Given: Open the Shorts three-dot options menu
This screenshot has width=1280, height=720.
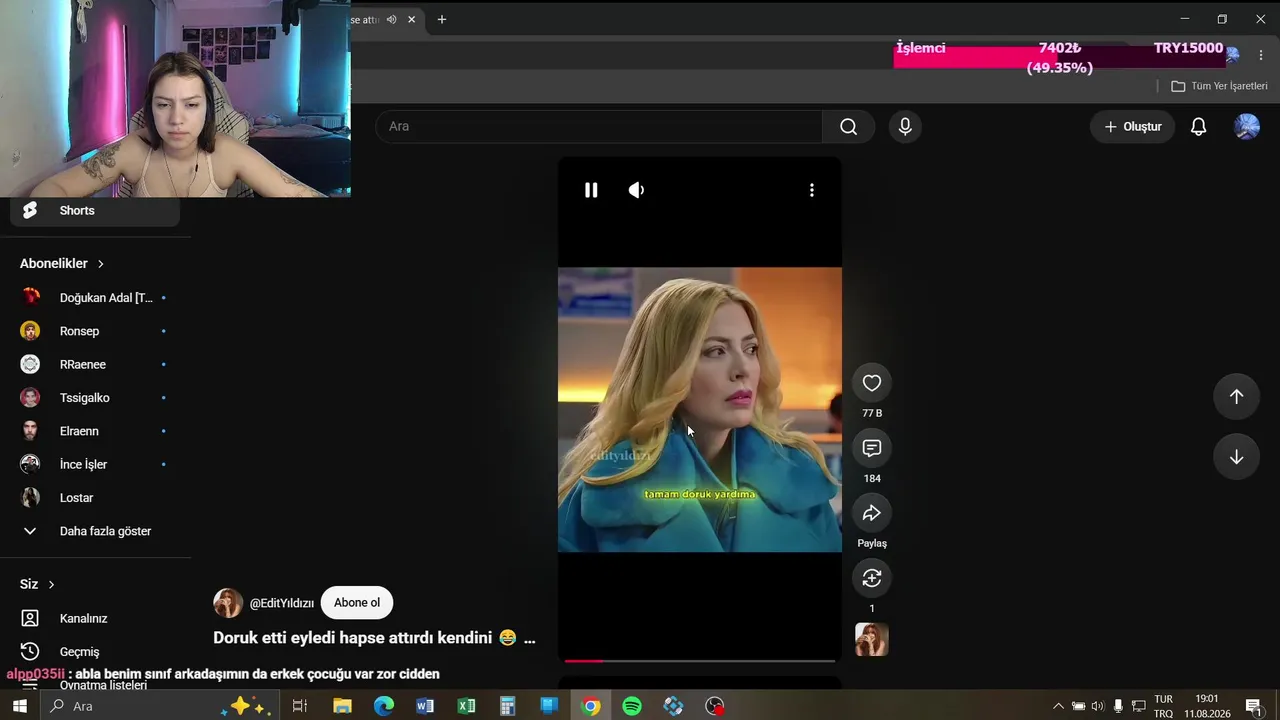Looking at the screenshot, I should [812, 190].
